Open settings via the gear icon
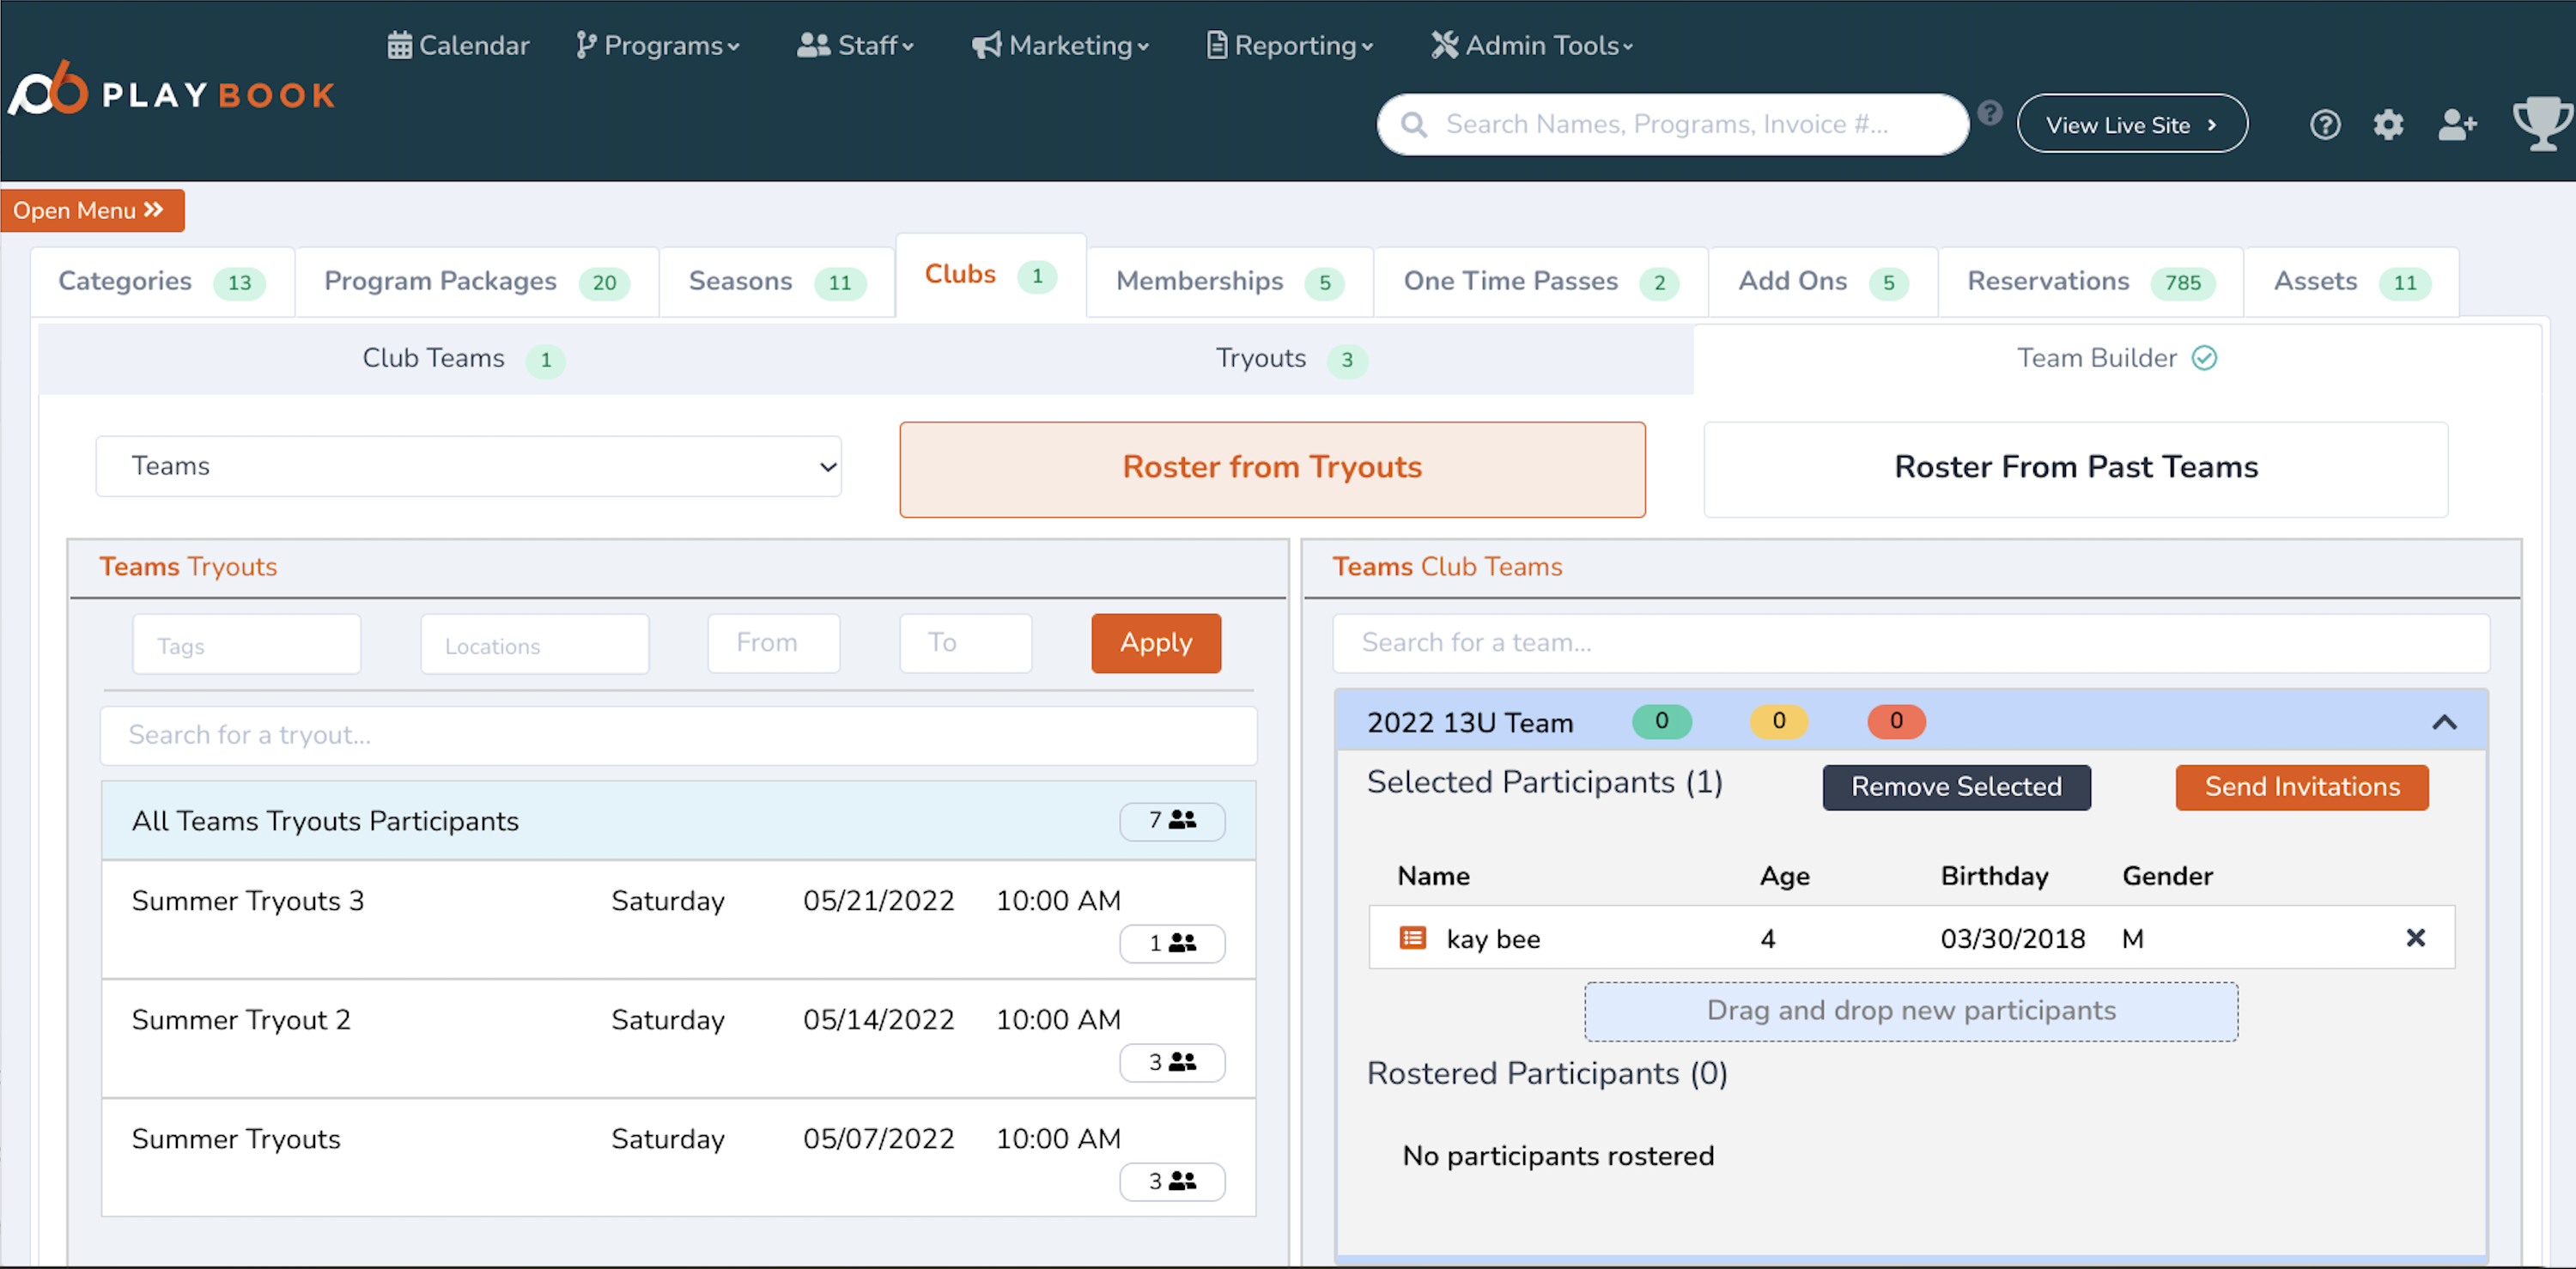Image resolution: width=2576 pixels, height=1269 pixels. click(x=2388, y=125)
